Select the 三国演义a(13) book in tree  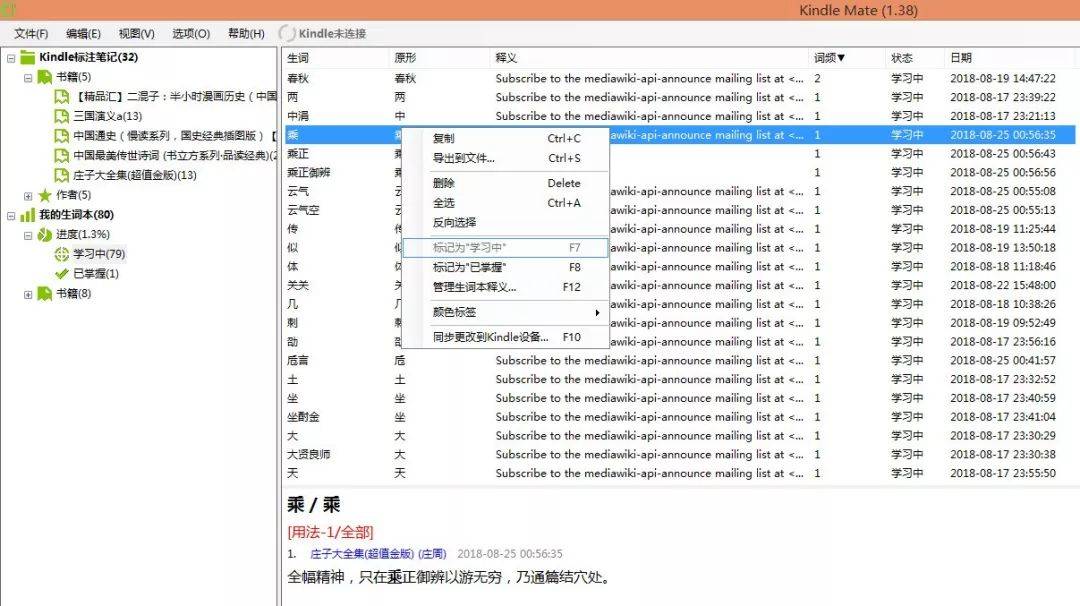click(x=107, y=116)
